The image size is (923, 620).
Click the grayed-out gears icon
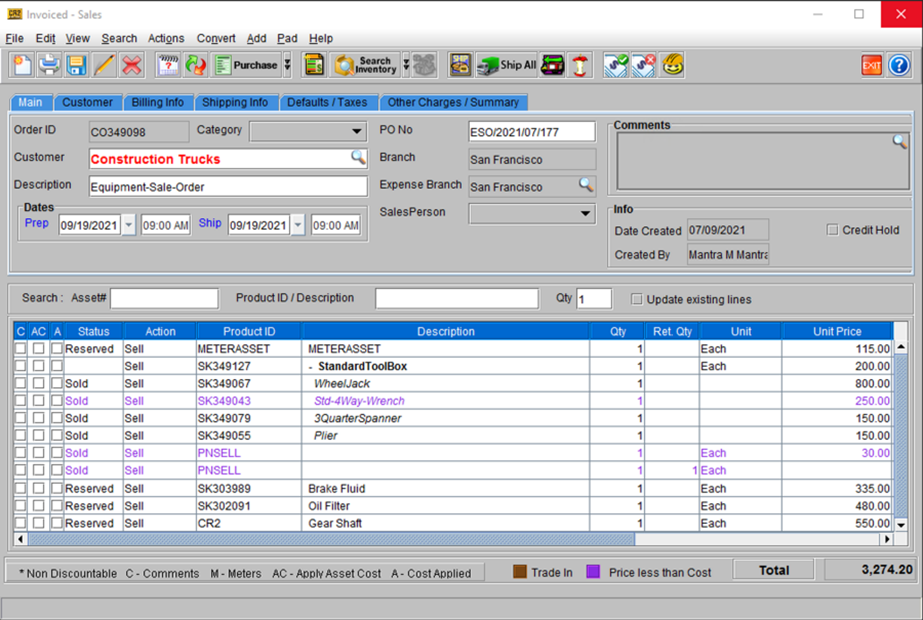click(424, 65)
